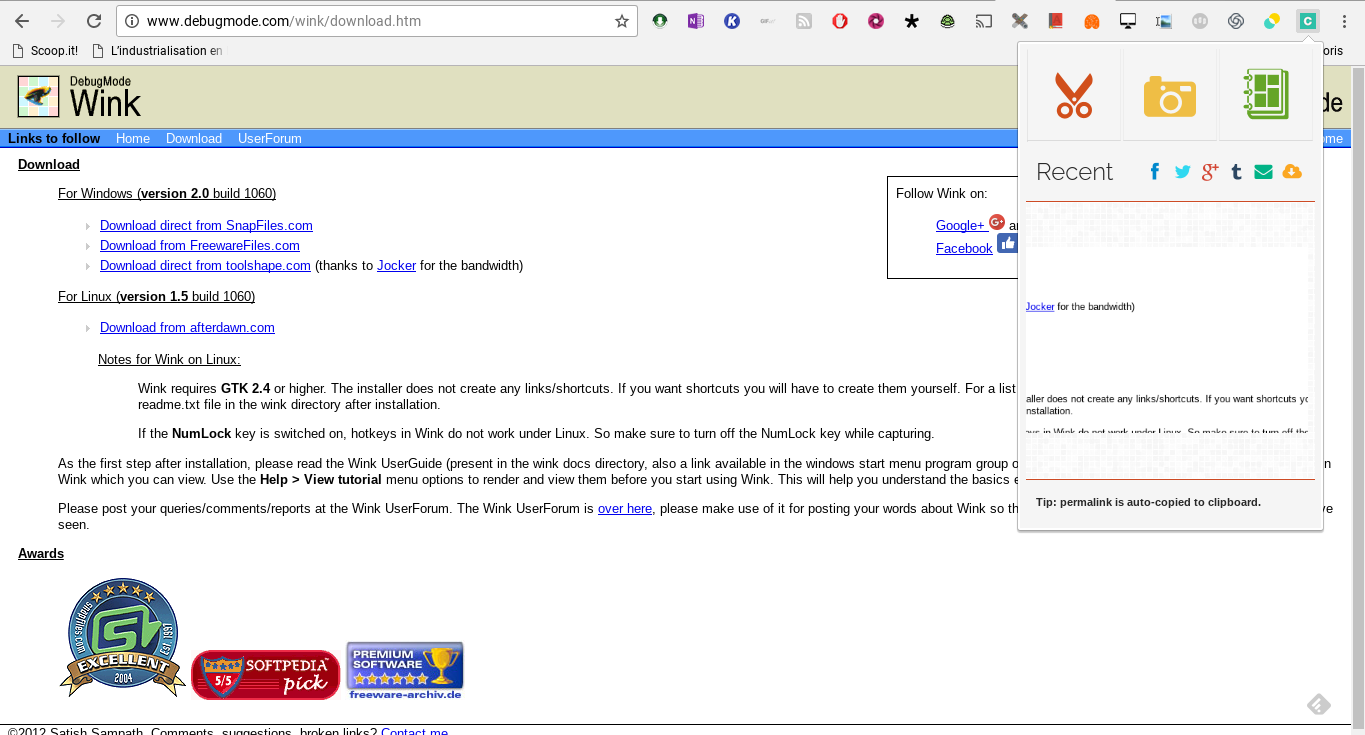
Task: Click the recent clip thumbnail in popup
Action: 1168,340
